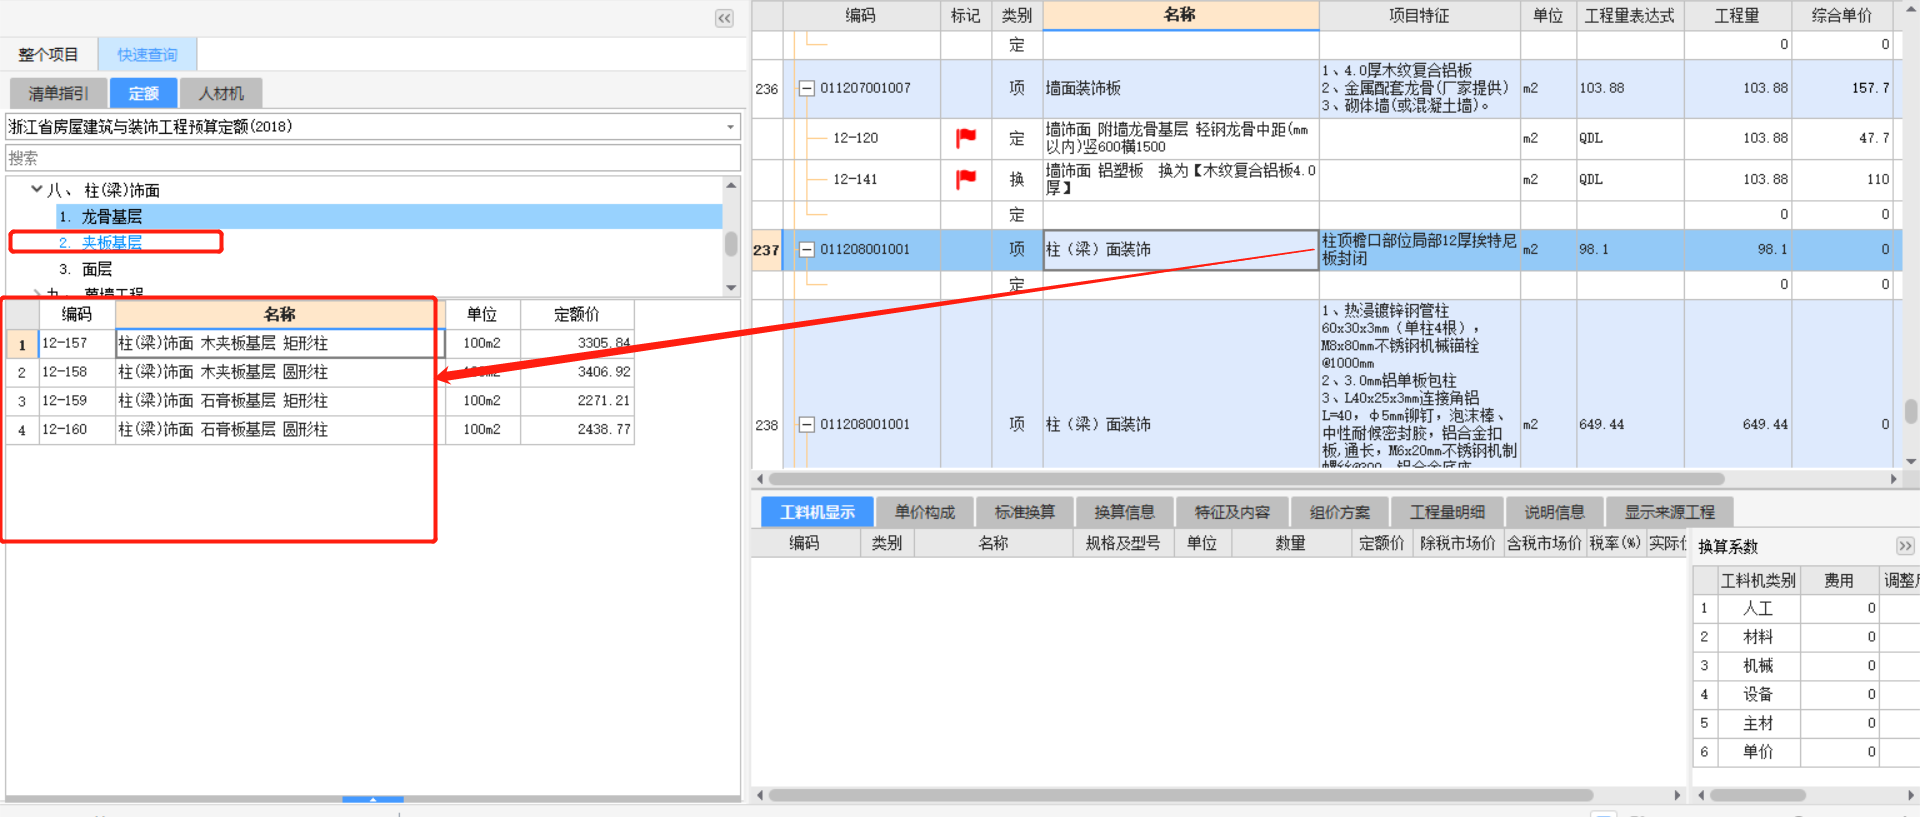This screenshot has width=1920, height=817.
Task: Collapse row 238 item 011208001001
Action: click(x=806, y=424)
